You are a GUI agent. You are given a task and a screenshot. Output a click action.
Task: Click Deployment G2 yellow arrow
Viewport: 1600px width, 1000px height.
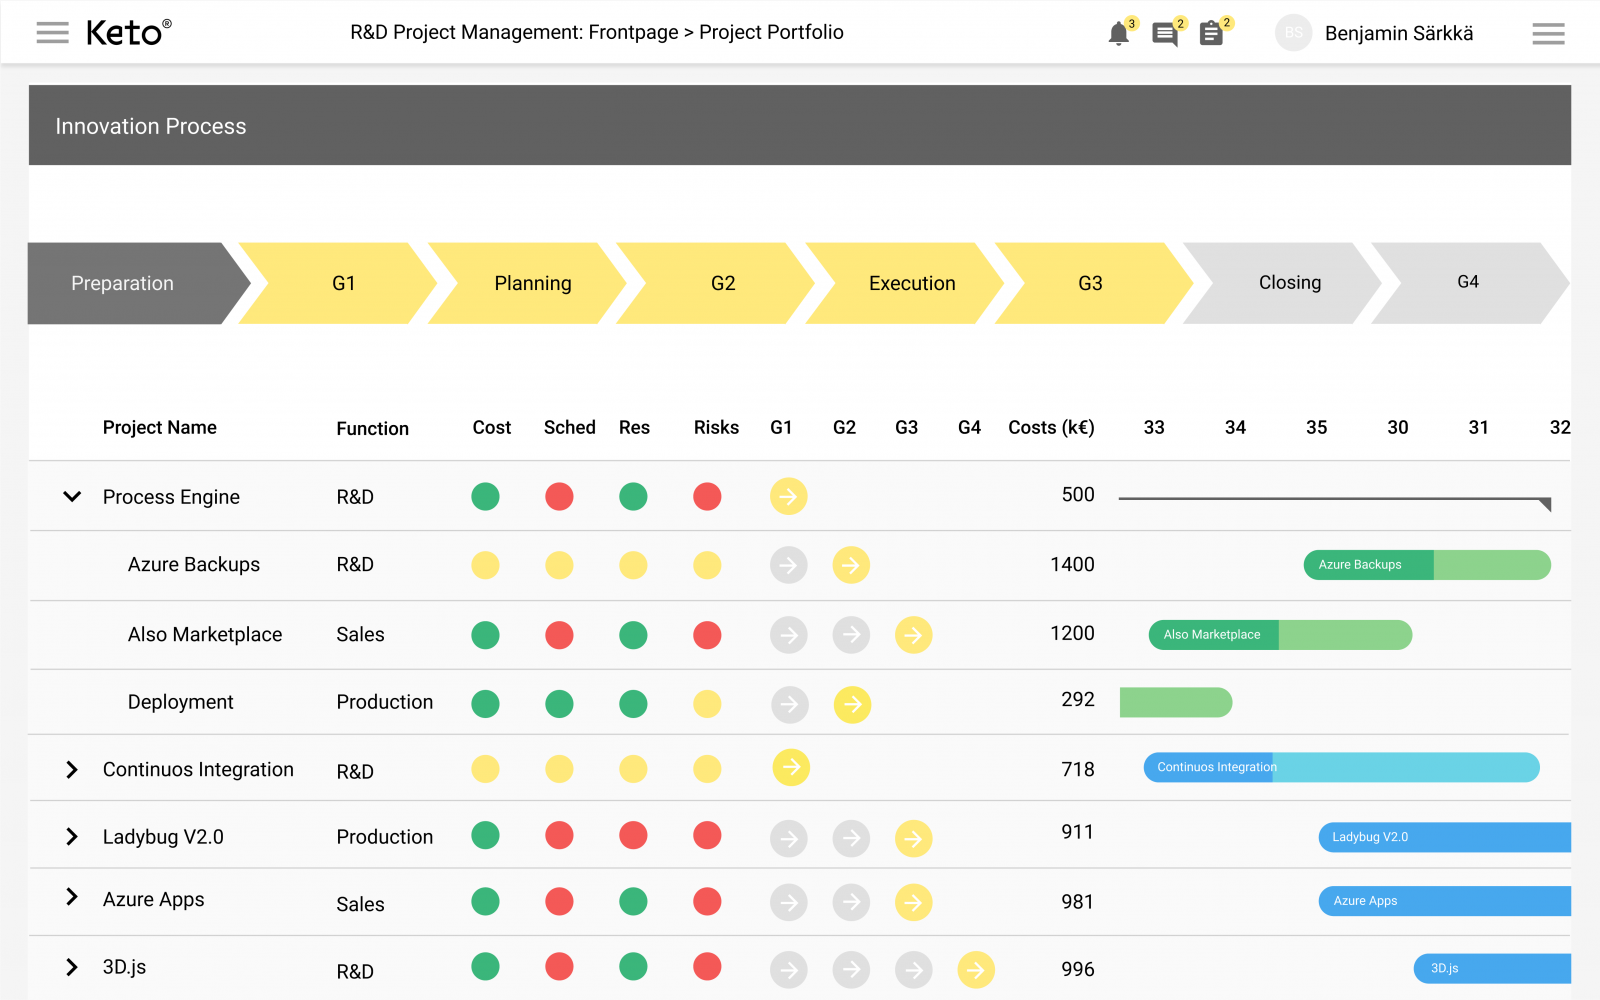[x=852, y=704]
